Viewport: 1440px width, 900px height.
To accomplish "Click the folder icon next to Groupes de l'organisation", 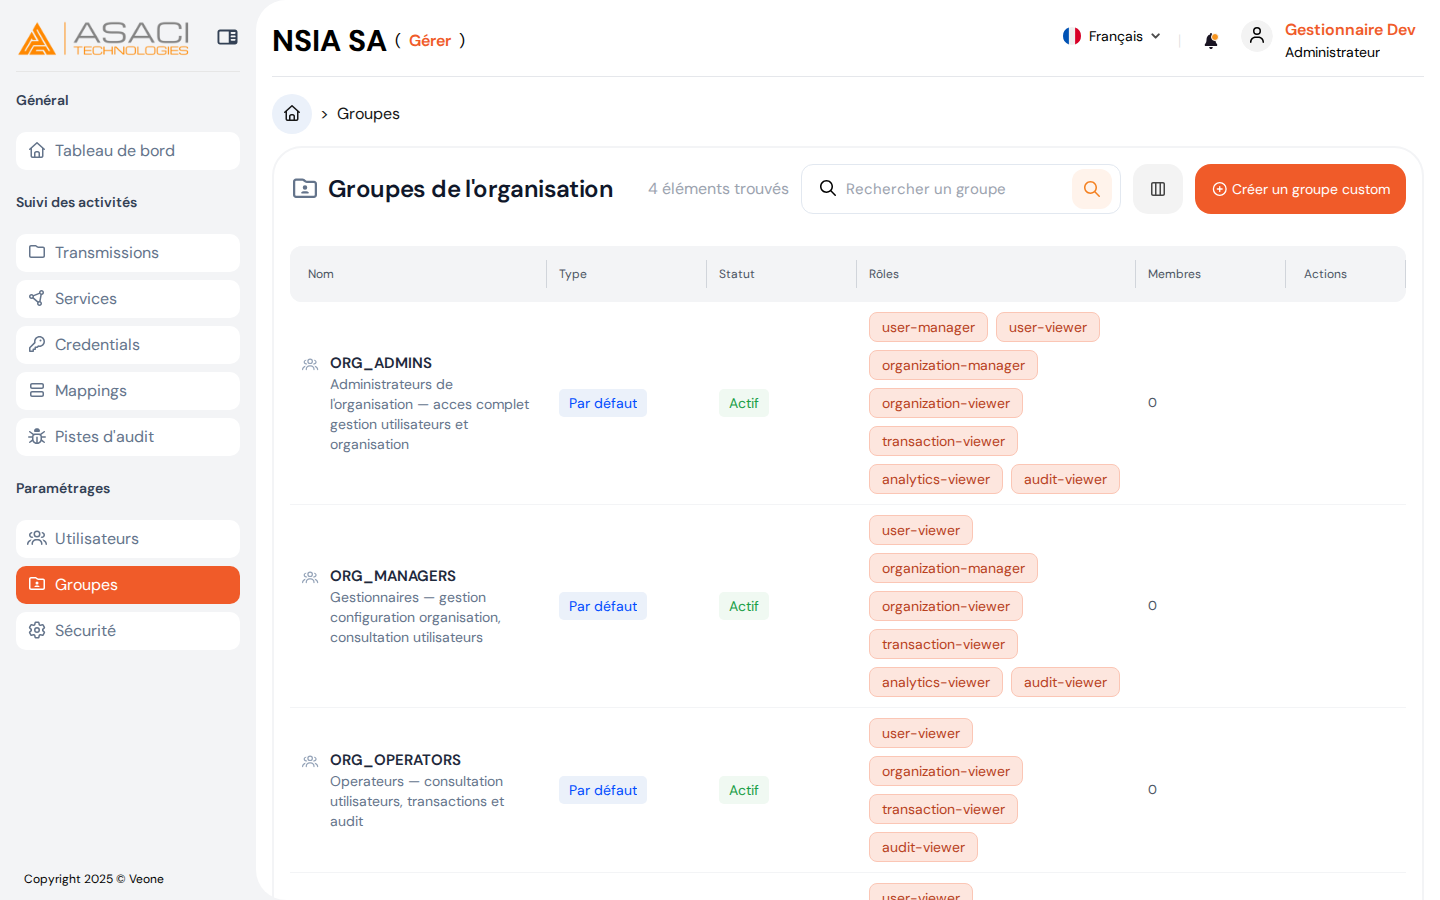I will pyautogui.click(x=305, y=189).
